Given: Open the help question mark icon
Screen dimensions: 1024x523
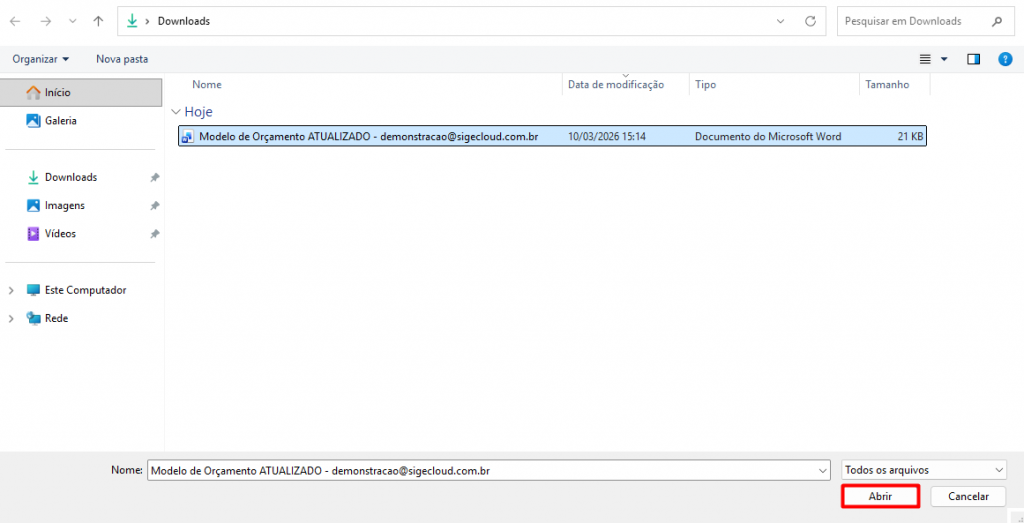Looking at the screenshot, I should (x=1005, y=59).
